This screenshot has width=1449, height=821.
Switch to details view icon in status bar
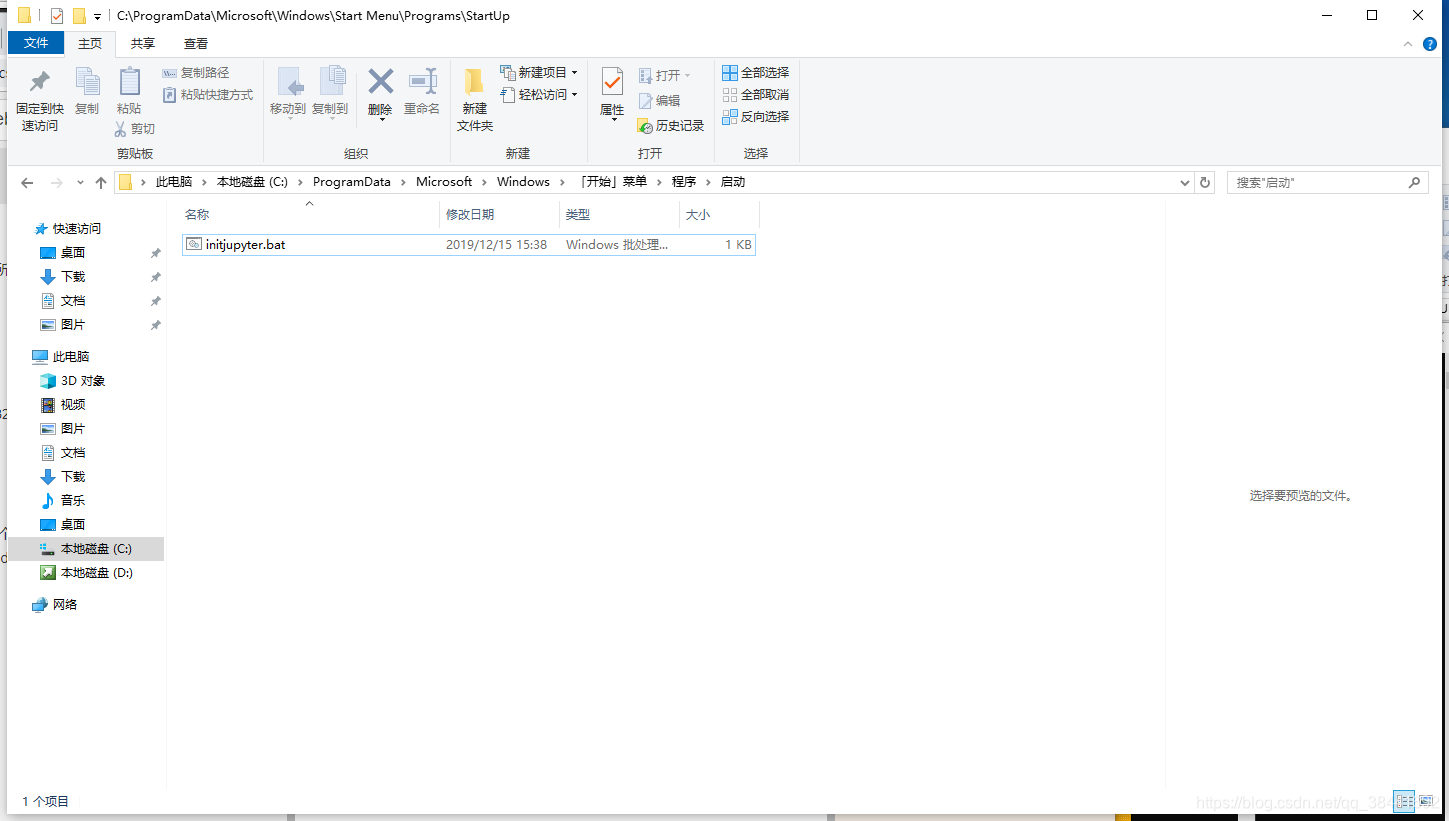pos(1404,802)
